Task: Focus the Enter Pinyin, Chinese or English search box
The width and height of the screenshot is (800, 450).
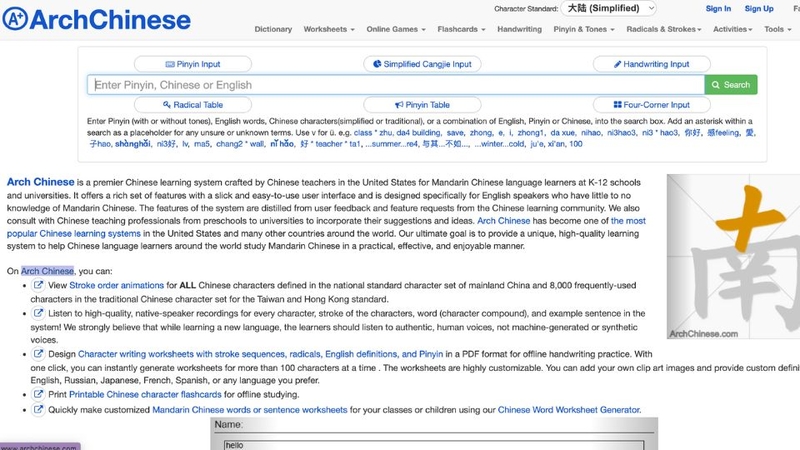Action: pyautogui.click(x=396, y=85)
